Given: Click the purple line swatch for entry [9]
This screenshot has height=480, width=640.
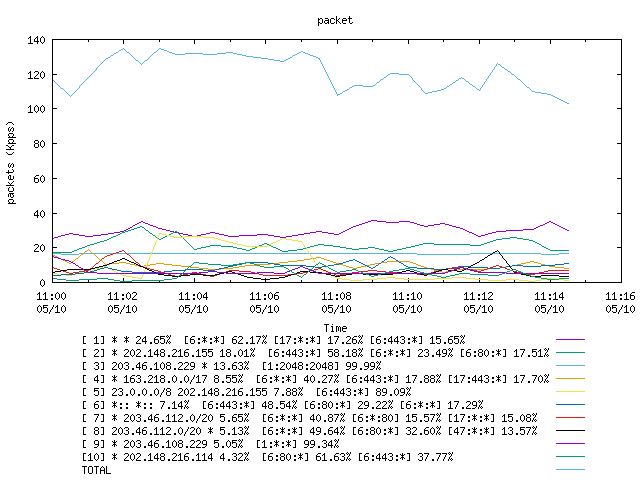Looking at the screenshot, I should (570, 444).
